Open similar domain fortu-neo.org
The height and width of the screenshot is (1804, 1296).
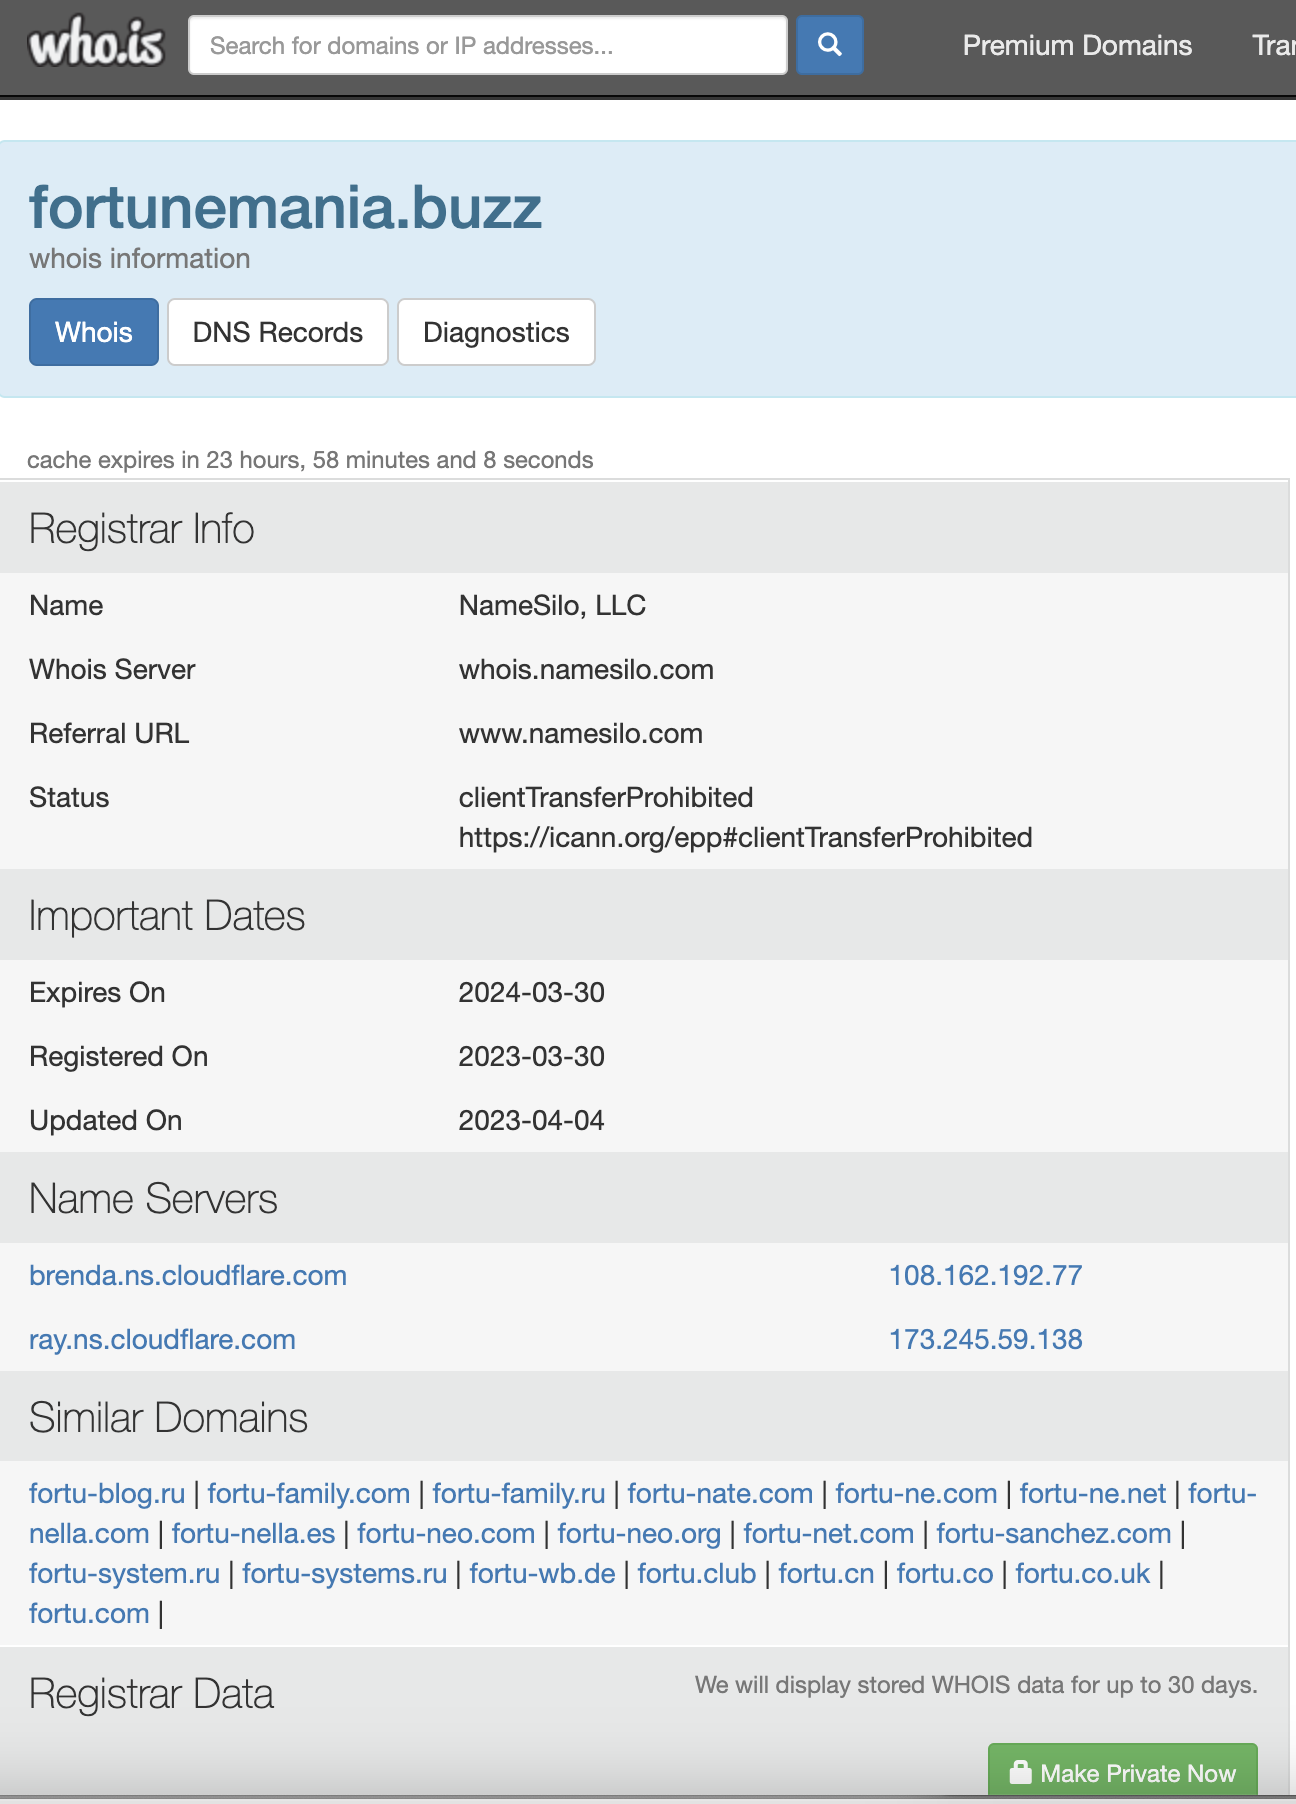point(639,1534)
